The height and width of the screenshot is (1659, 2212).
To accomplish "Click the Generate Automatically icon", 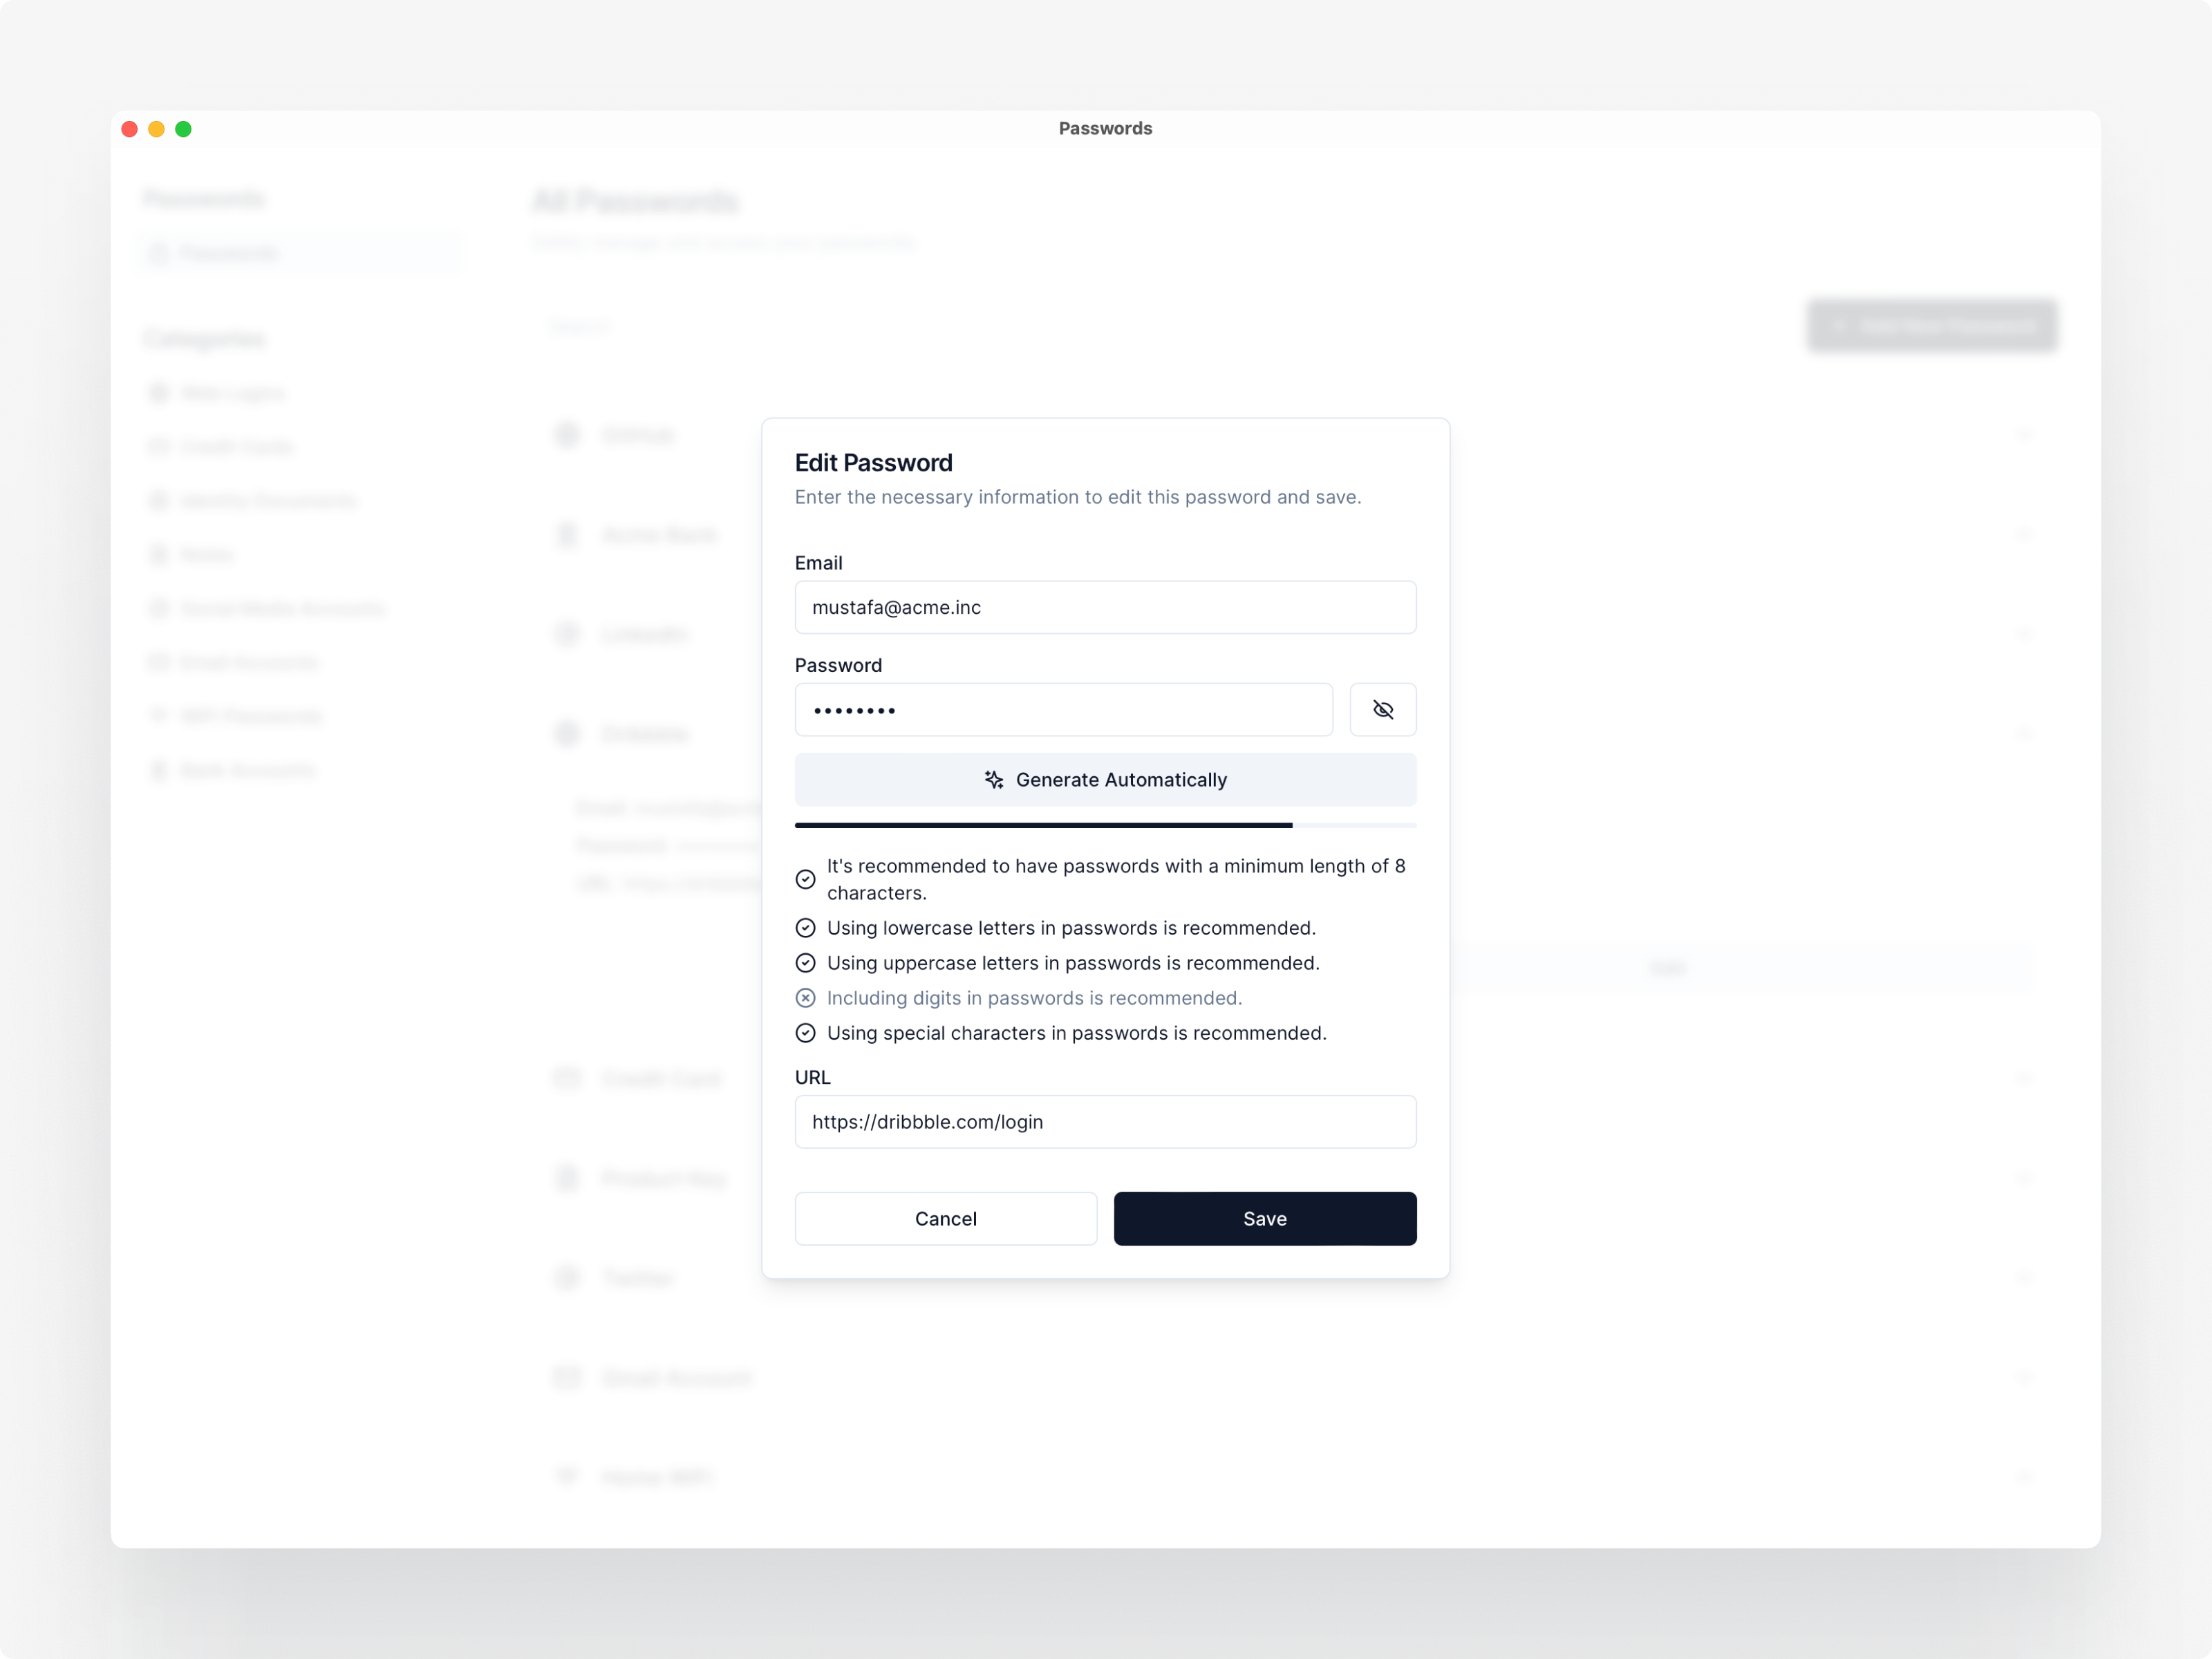I will pos(995,779).
